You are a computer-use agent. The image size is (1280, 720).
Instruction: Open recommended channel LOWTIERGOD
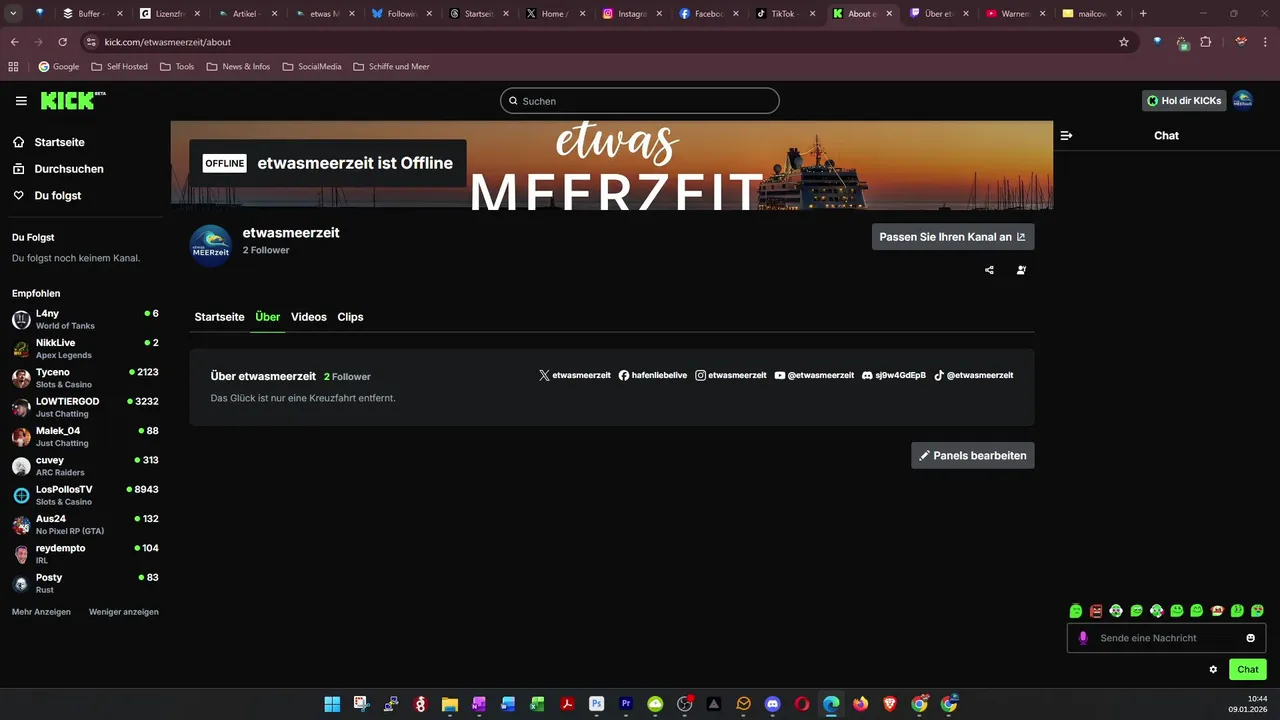pos(85,407)
